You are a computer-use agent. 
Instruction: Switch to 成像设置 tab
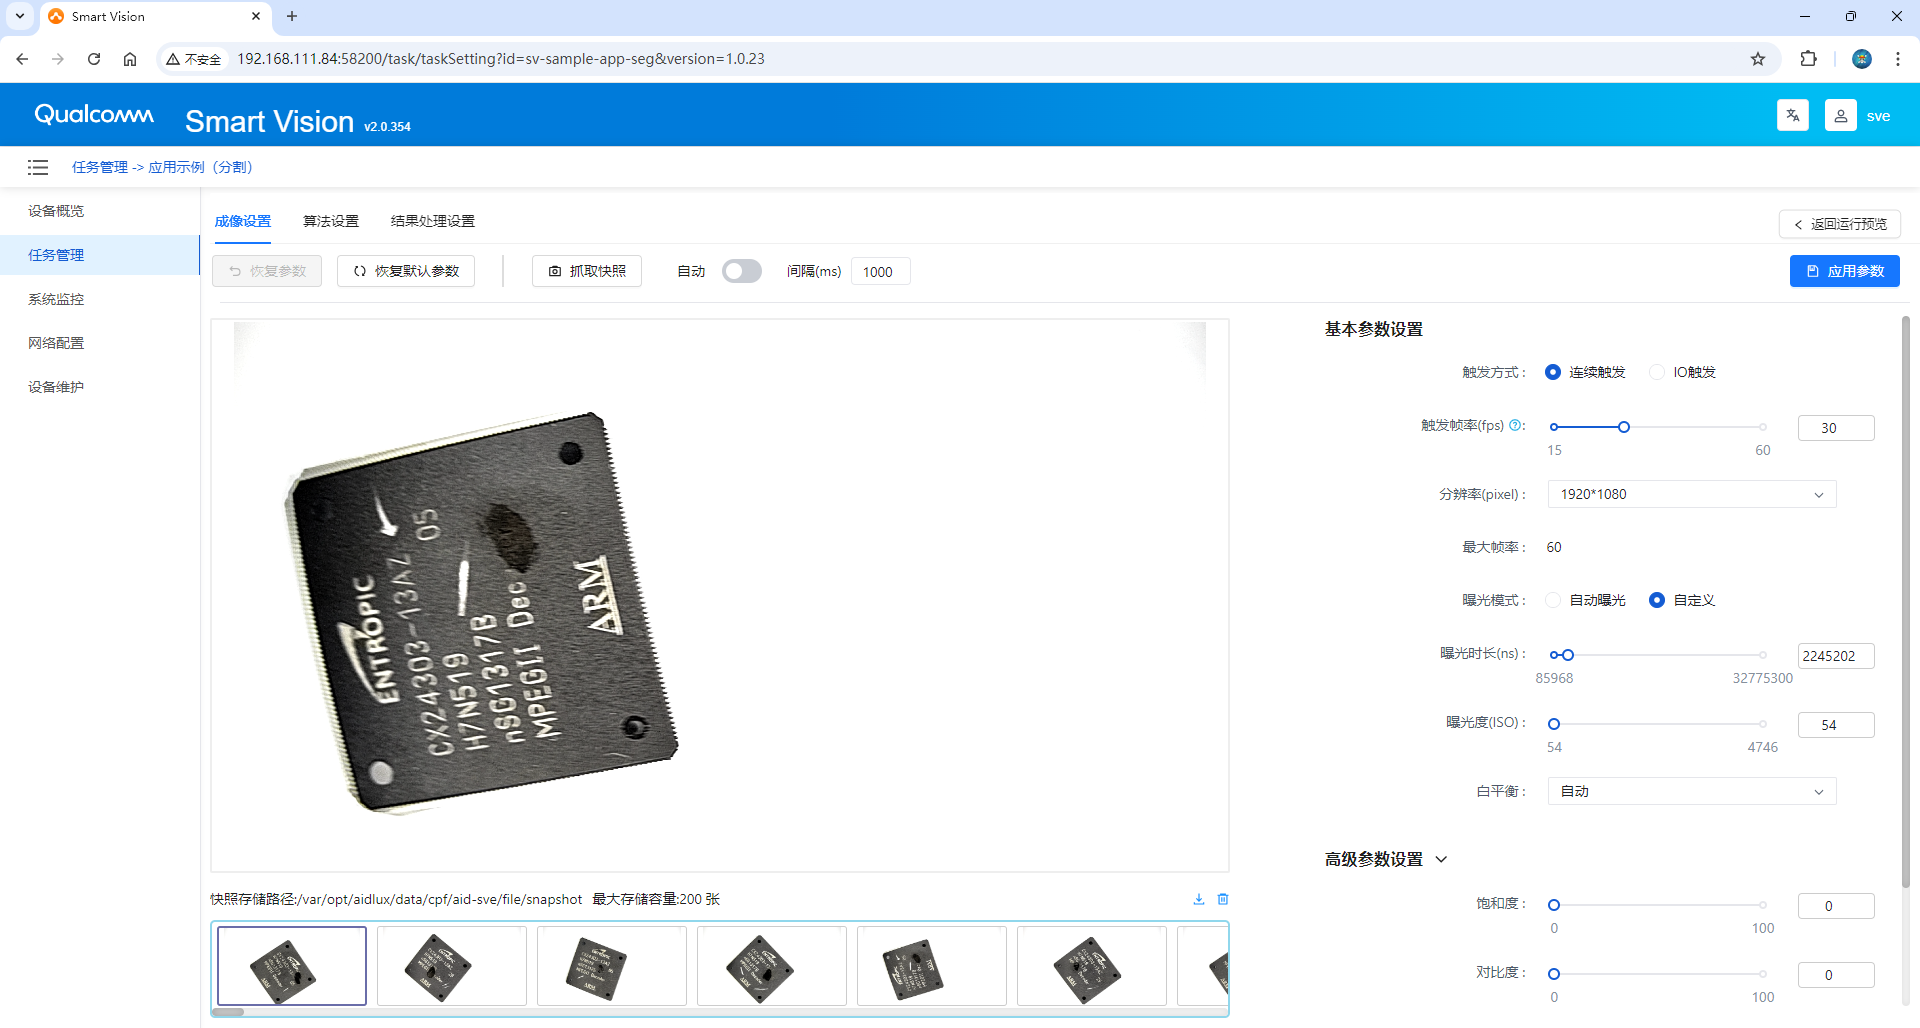coord(243,221)
